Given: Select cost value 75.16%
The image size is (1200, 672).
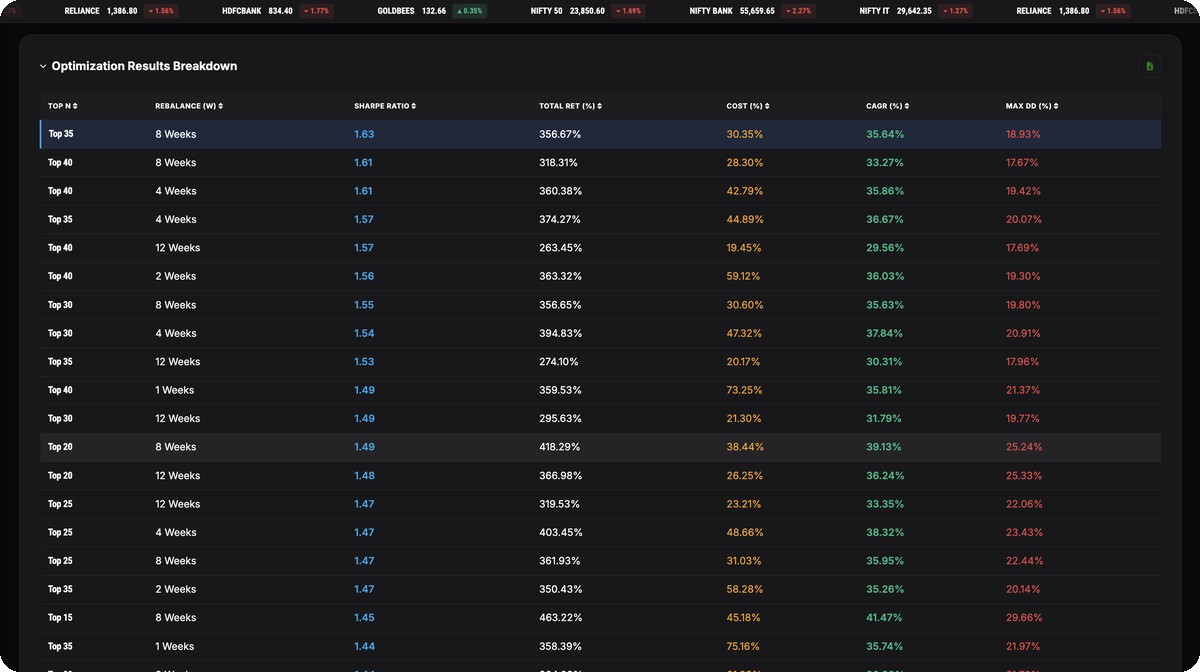Looking at the screenshot, I should [x=744, y=647].
